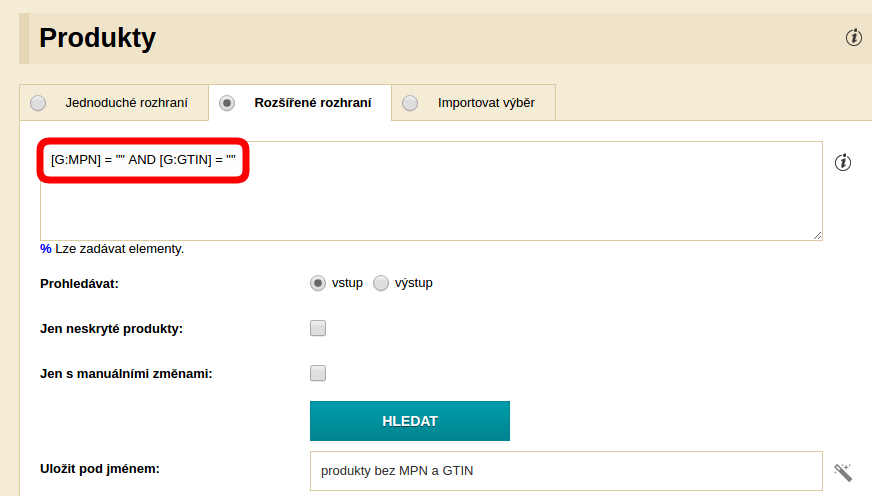Click the 'Jen neskryté produkty:' label
Viewport: 872px width, 496px height.
[111, 329]
